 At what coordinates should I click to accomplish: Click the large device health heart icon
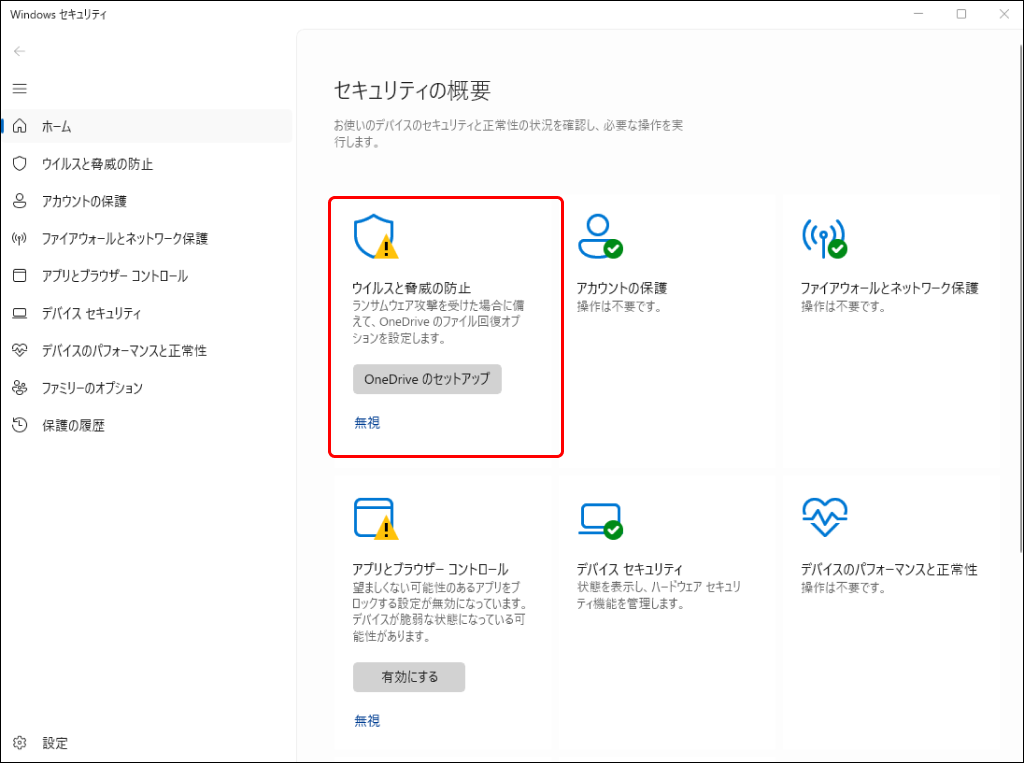pyautogui.click(x=825, y=517)
